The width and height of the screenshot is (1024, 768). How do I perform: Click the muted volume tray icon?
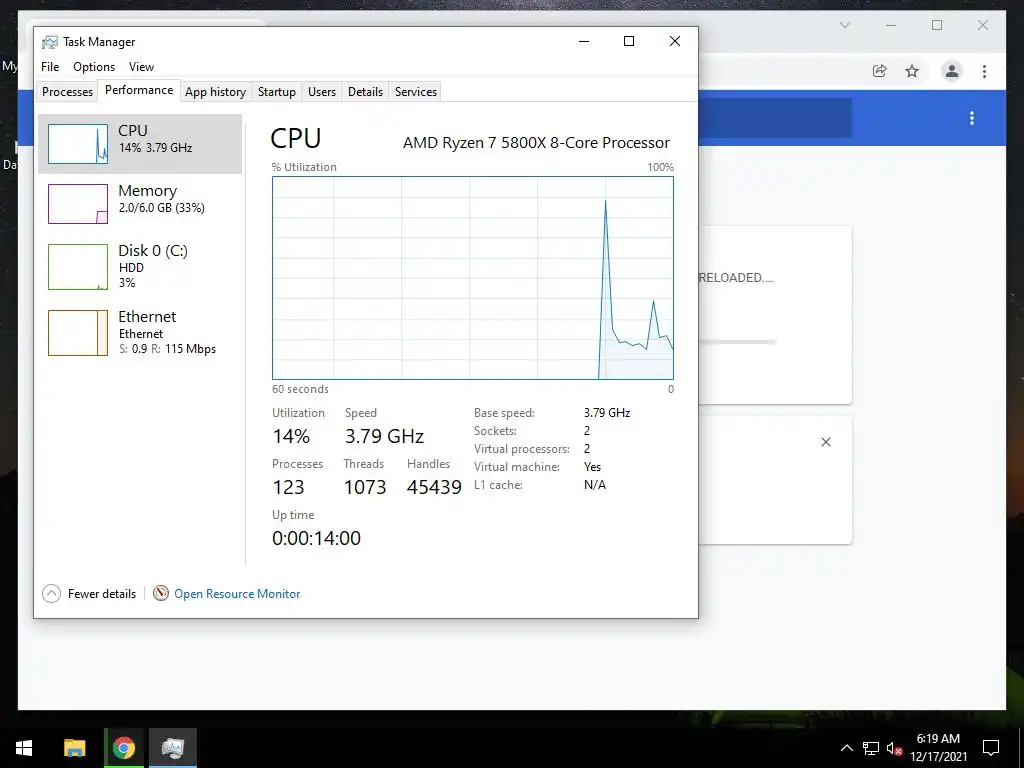[x=894, y=748]
